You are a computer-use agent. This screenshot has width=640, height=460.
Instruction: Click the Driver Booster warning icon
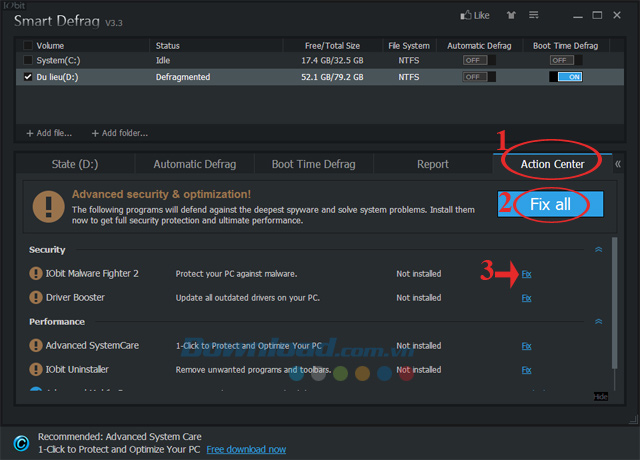tap(36, 297)
